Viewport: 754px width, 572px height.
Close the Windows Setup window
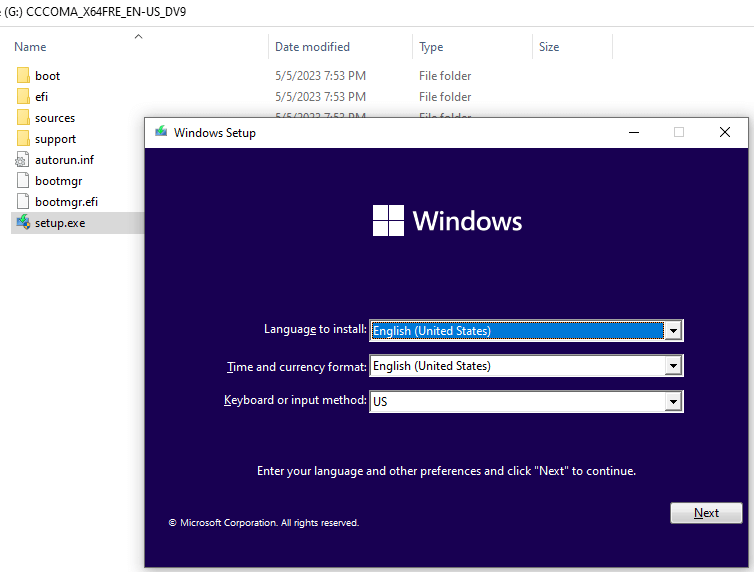(x=725, y=132)
